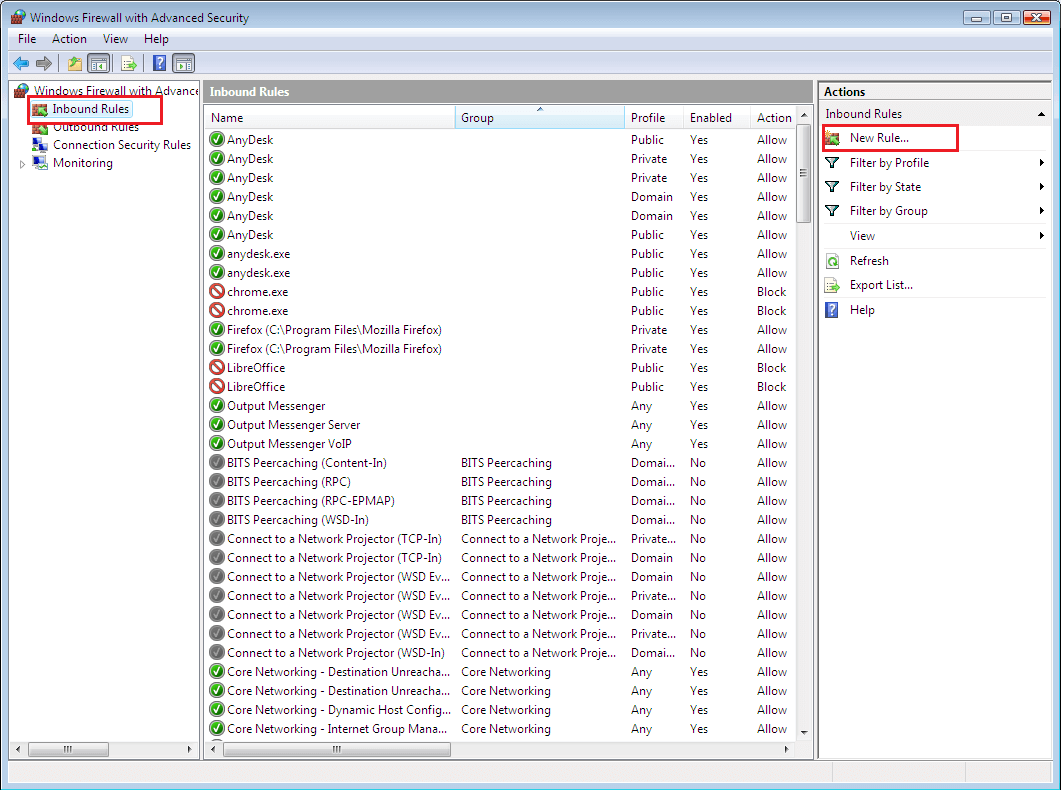Open the Filter by Group submenu arrow
Screen dimensions: 1061x790
pos(1041,211)
